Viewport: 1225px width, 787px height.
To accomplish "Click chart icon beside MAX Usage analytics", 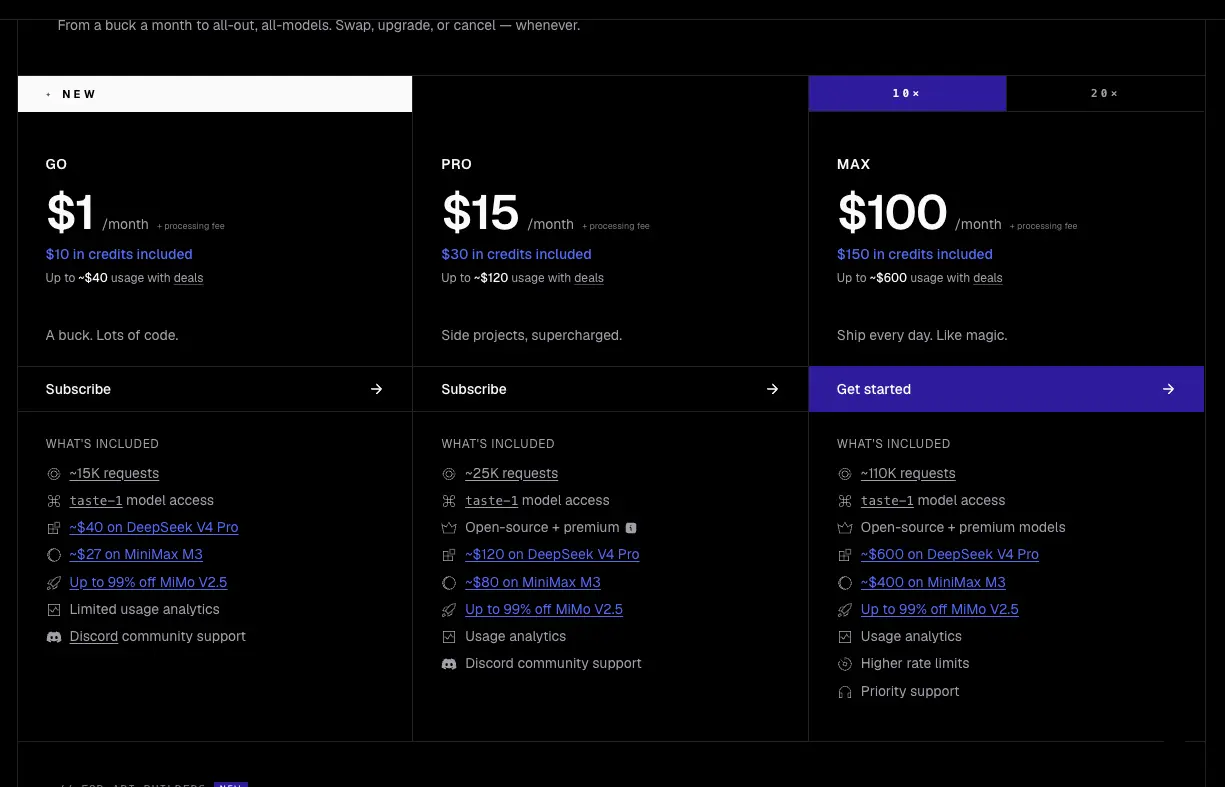I will 845,636.
